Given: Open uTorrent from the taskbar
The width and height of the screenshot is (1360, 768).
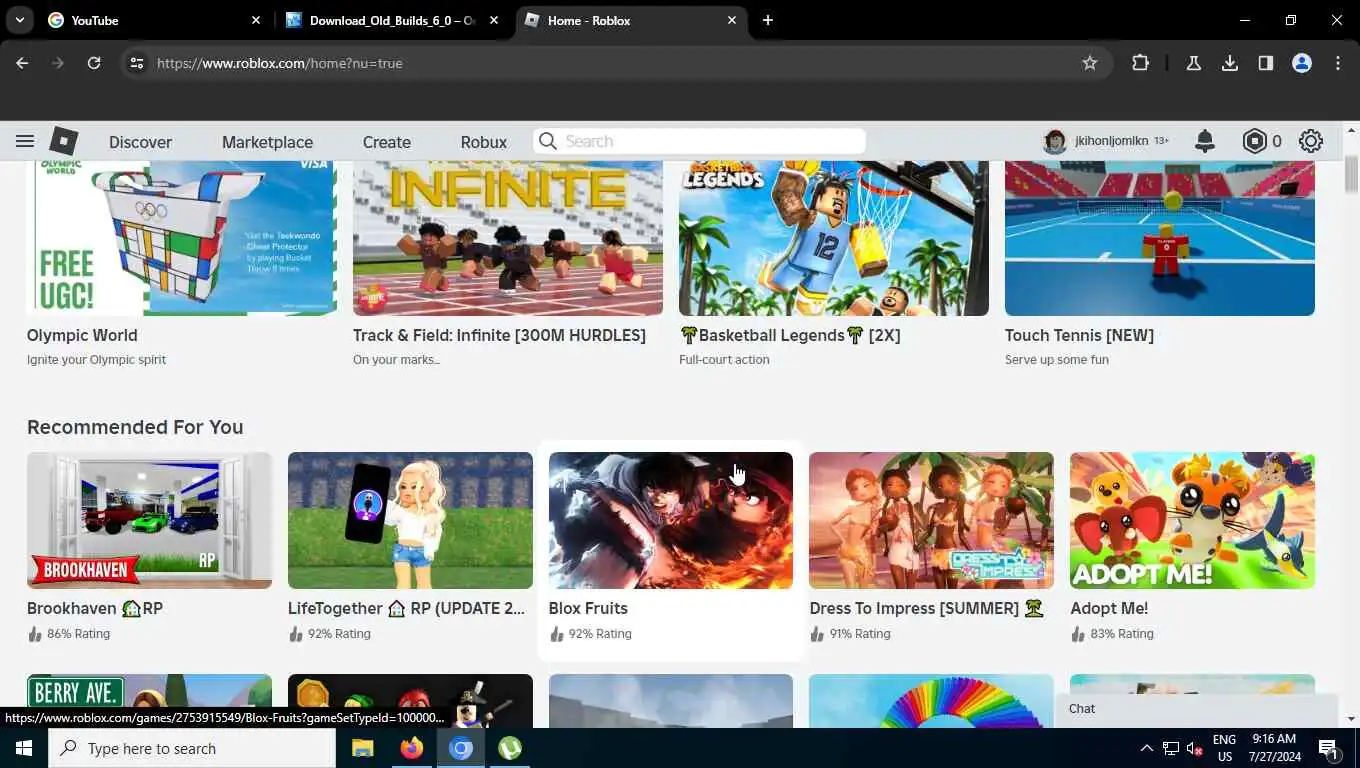Looking at the screenshot, I should click(510, 748).
